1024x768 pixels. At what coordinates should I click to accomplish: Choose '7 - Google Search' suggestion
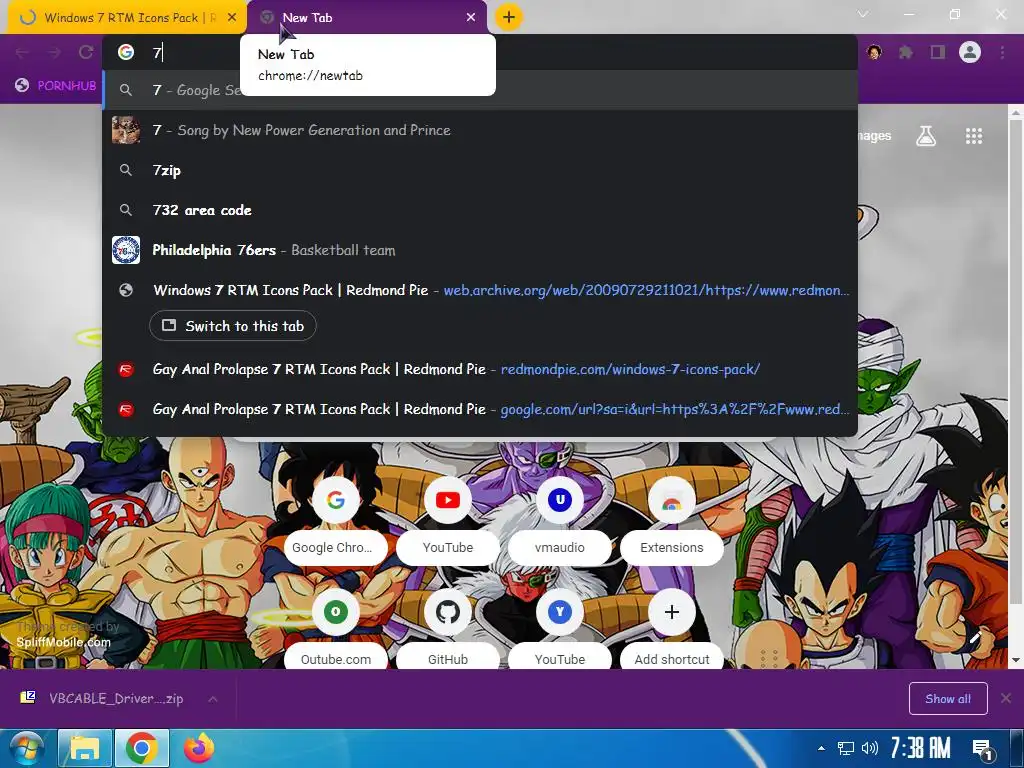pos(479,90)
